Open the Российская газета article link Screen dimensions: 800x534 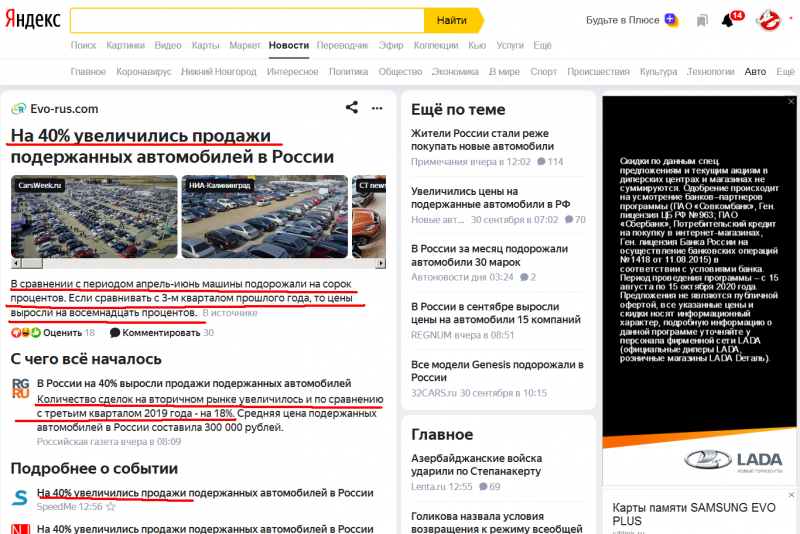click(x=194, y=383)
